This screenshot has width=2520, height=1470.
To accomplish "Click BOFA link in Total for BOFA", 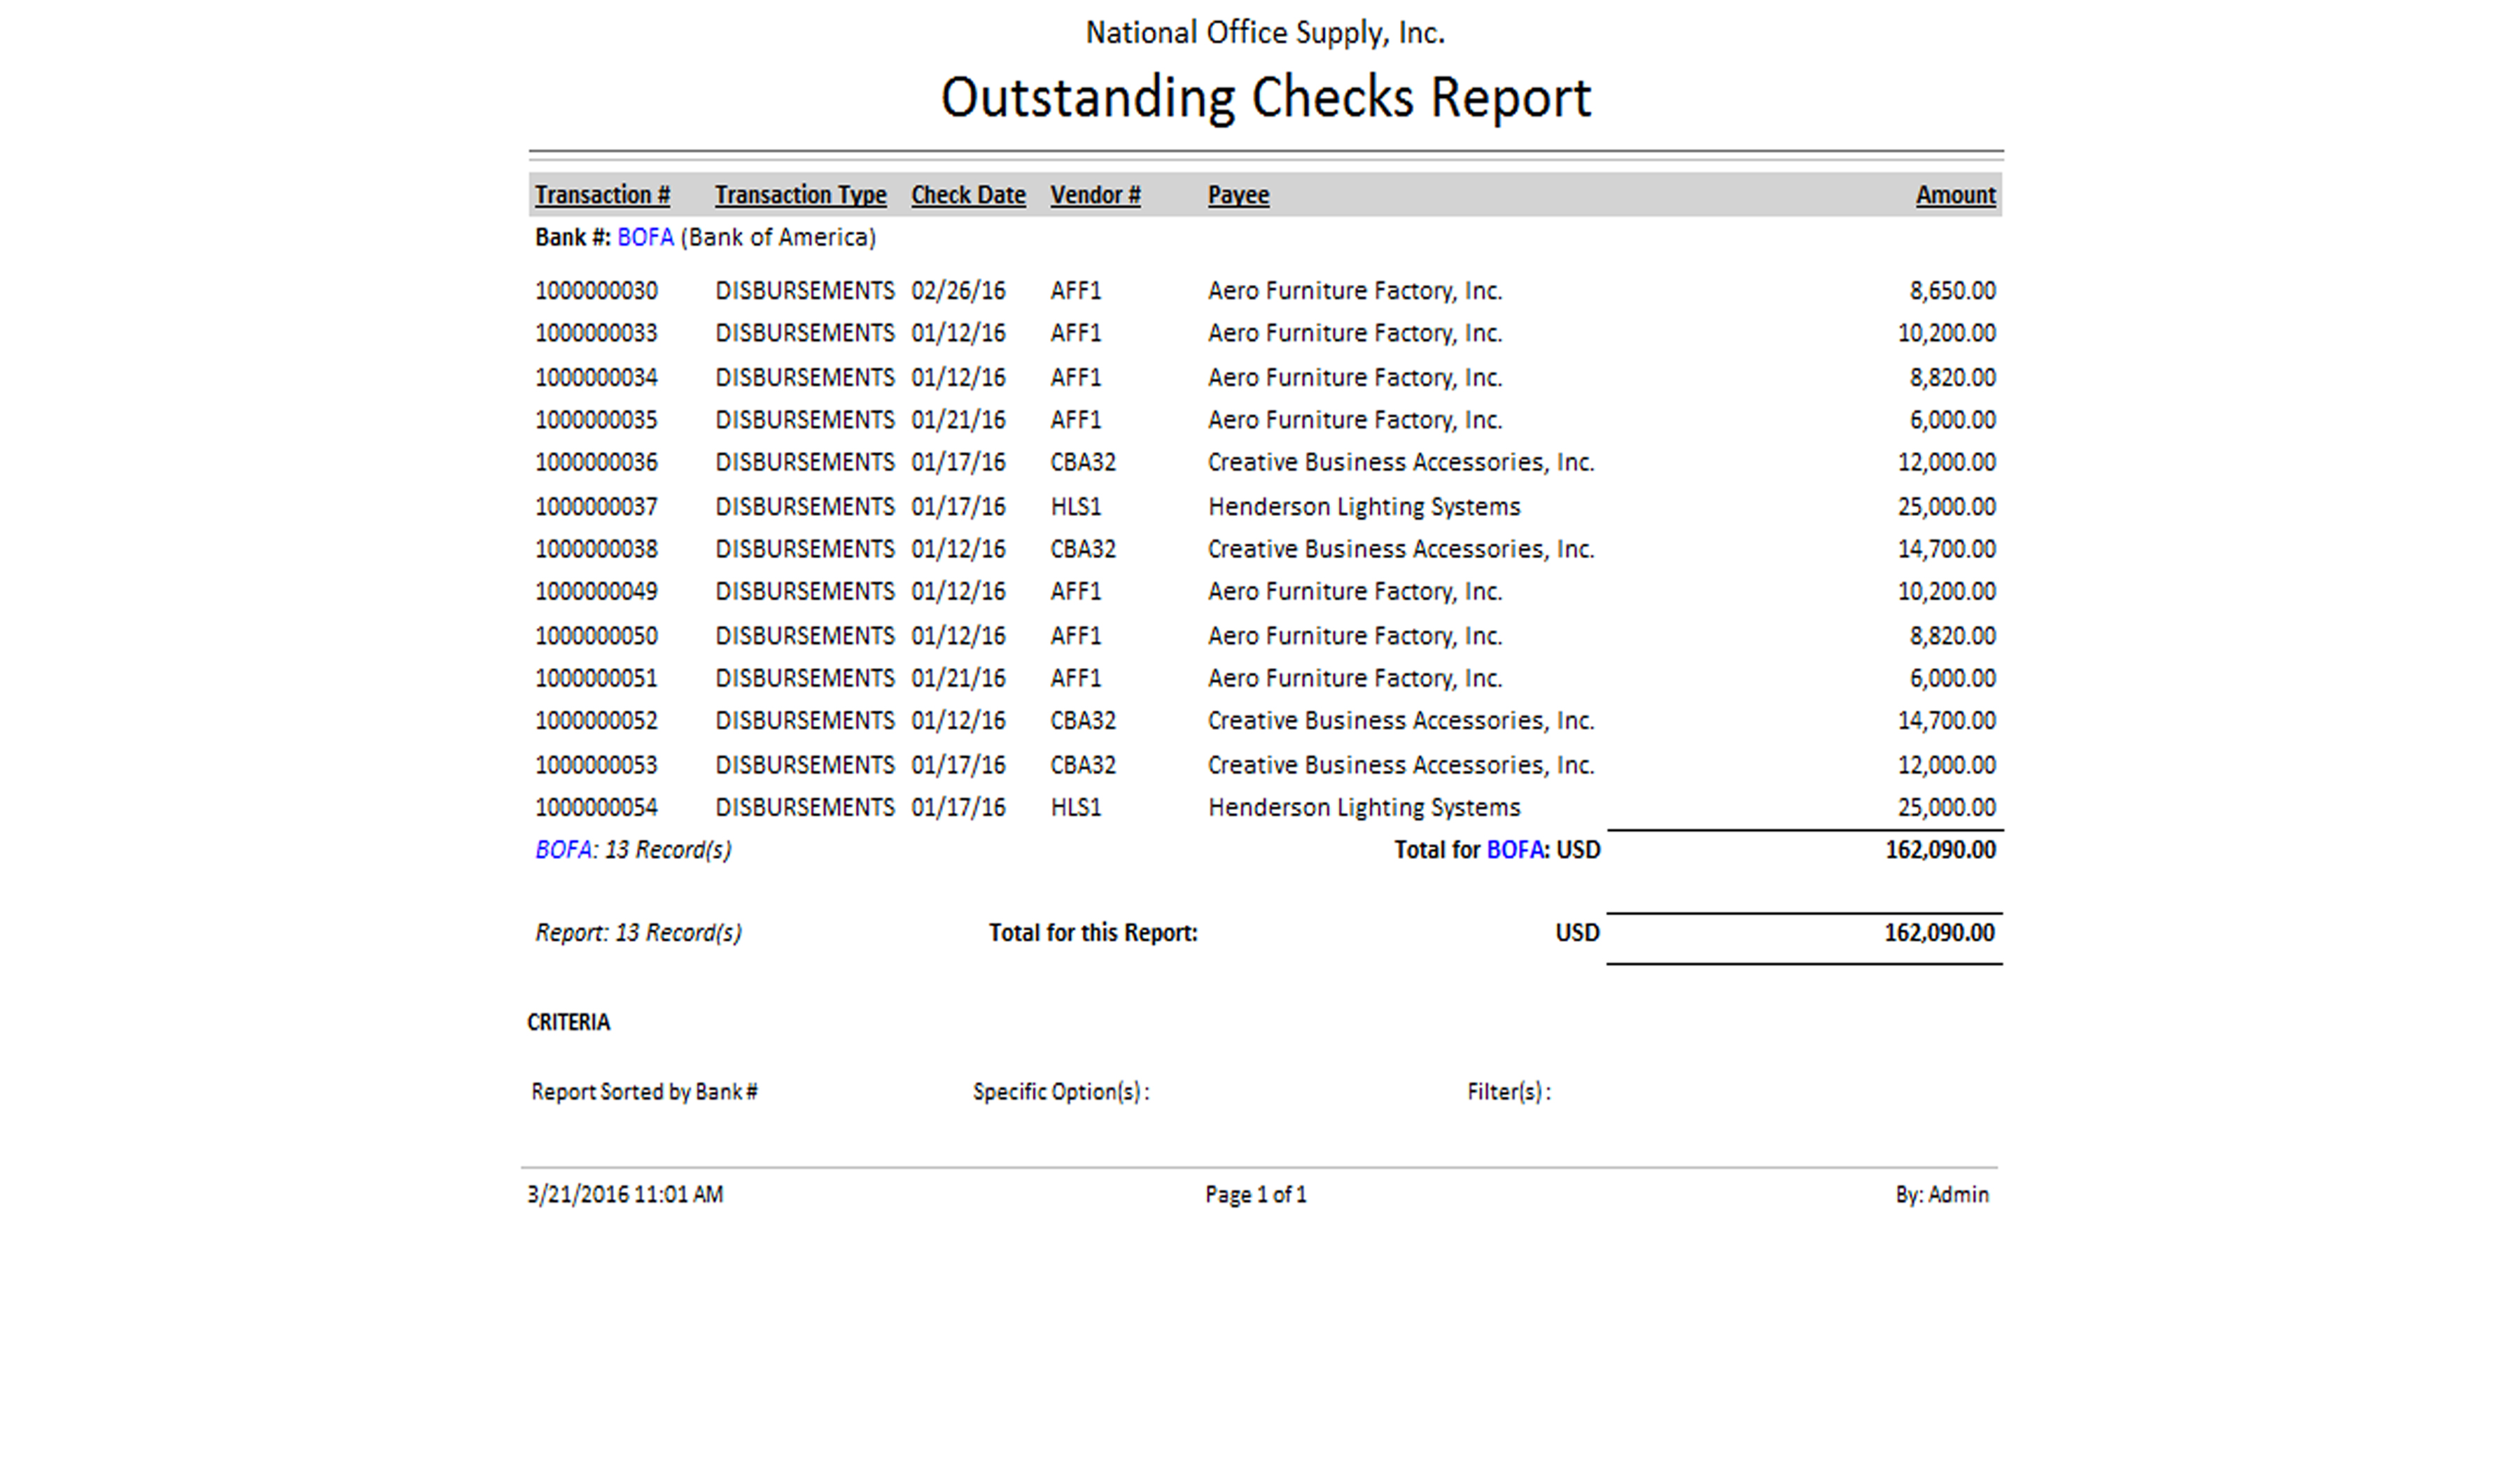I will tap(1514, 850).
